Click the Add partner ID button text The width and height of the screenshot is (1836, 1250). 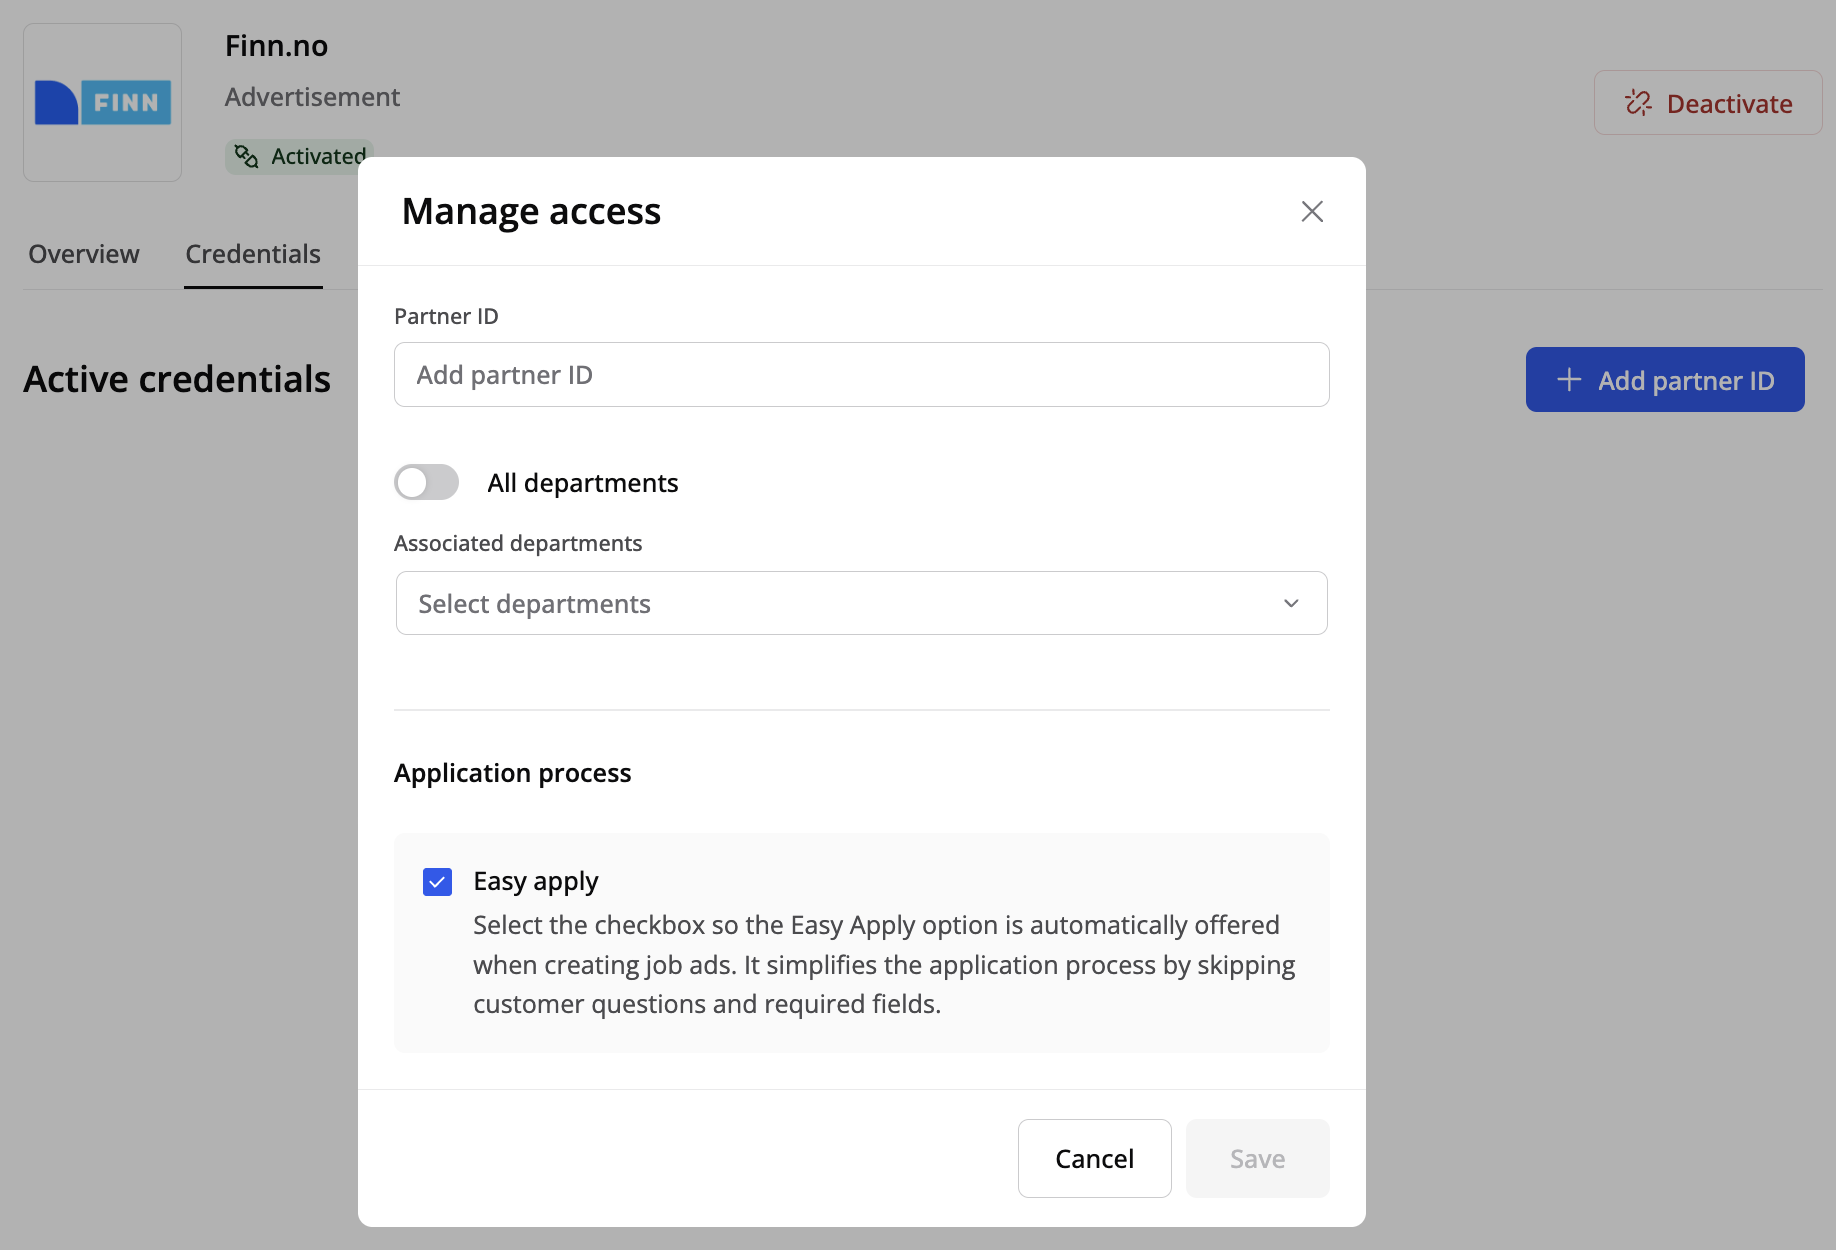coord(1686,380)
